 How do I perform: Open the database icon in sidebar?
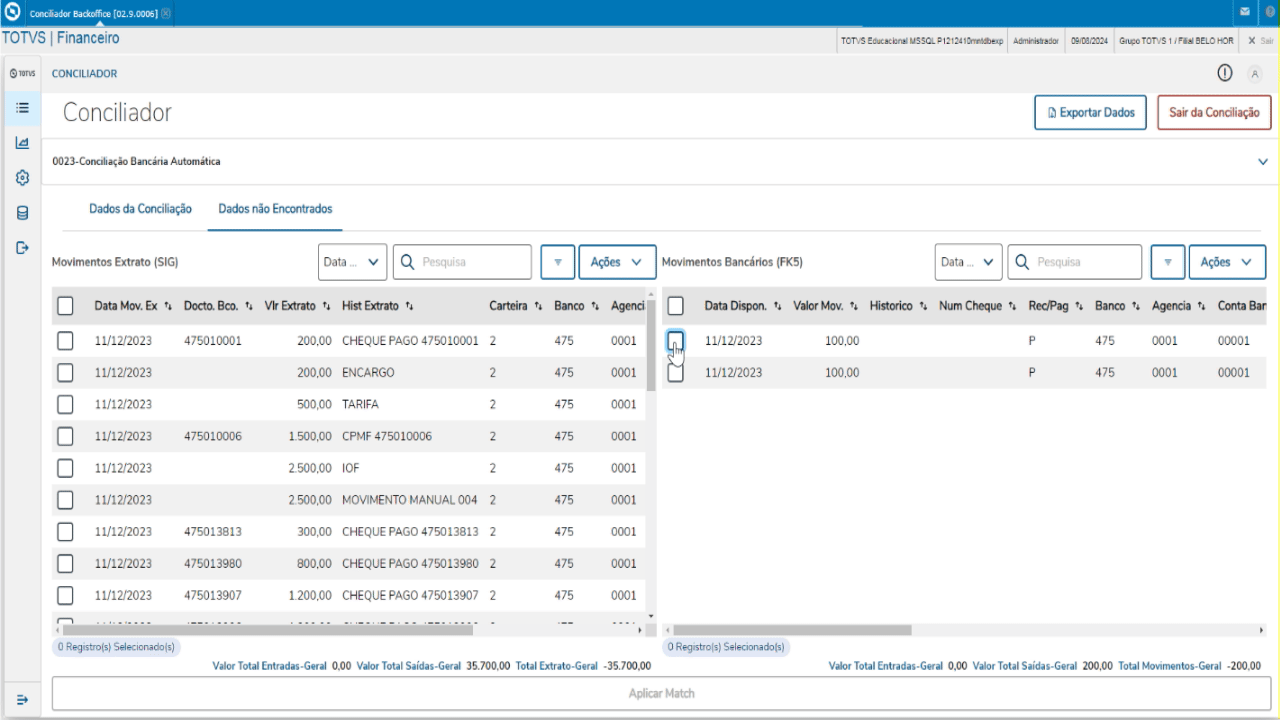[x=22, y=213]
